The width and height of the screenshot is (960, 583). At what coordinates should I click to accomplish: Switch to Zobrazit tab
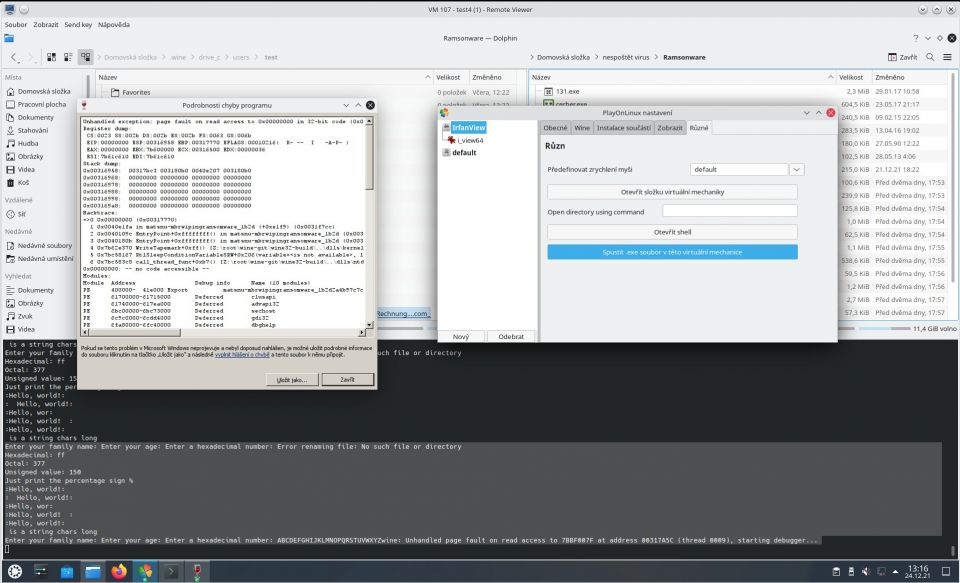click(670, 127)
